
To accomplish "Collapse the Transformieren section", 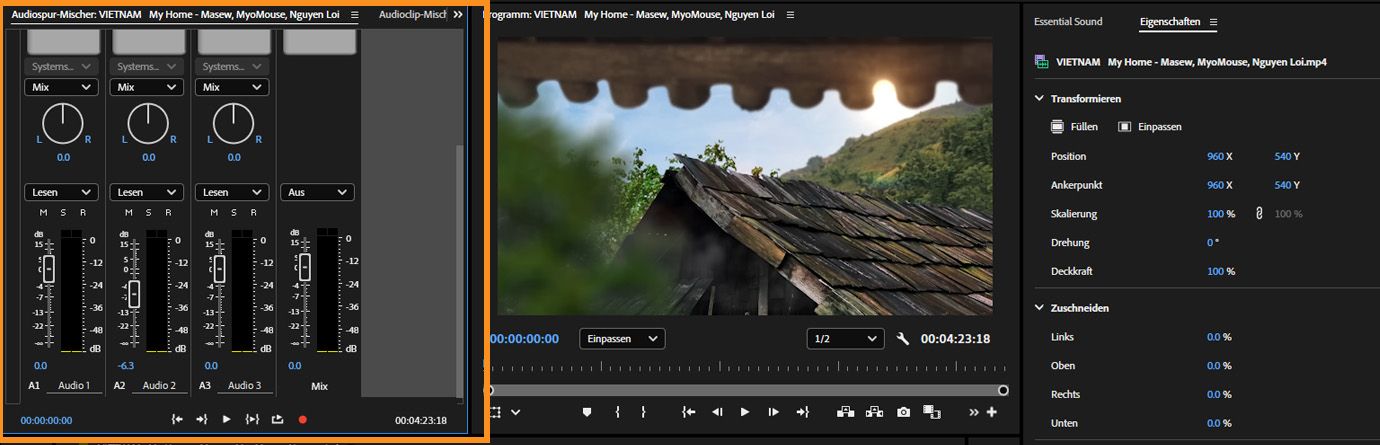I will (x=1039, y=99).
